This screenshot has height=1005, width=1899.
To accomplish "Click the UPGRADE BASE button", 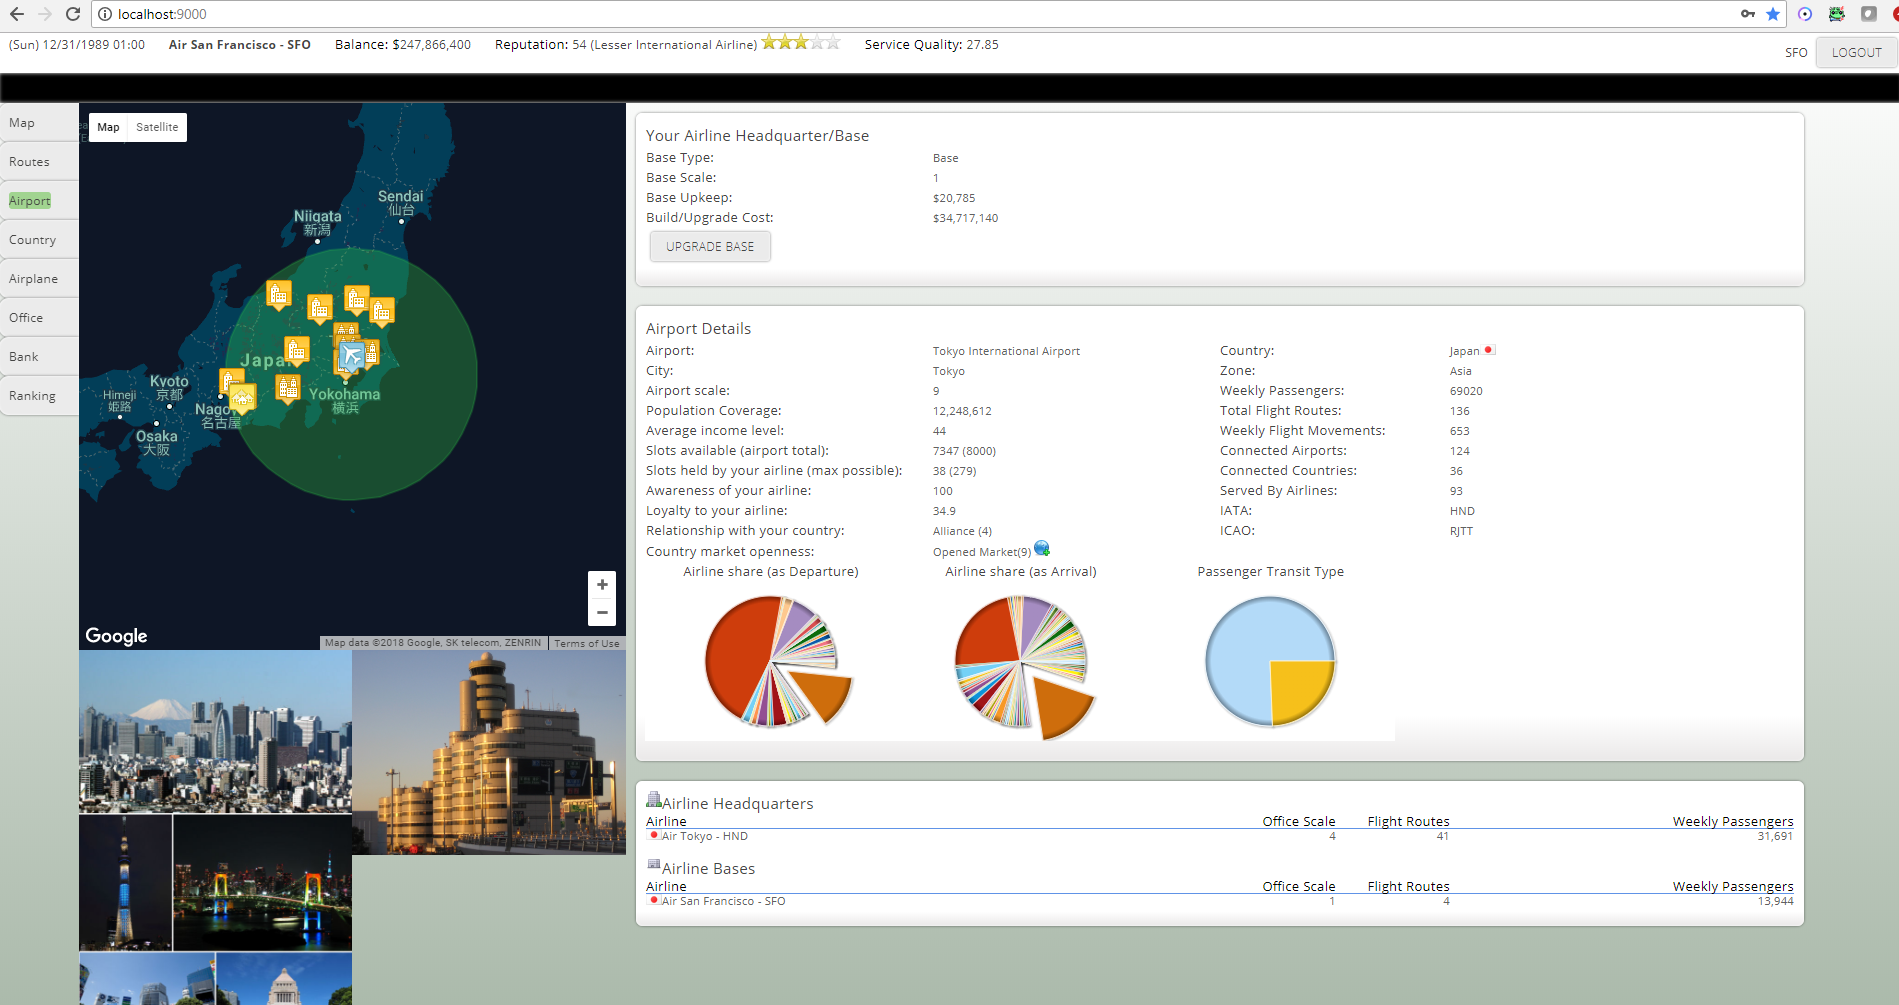I will [710, 247].
